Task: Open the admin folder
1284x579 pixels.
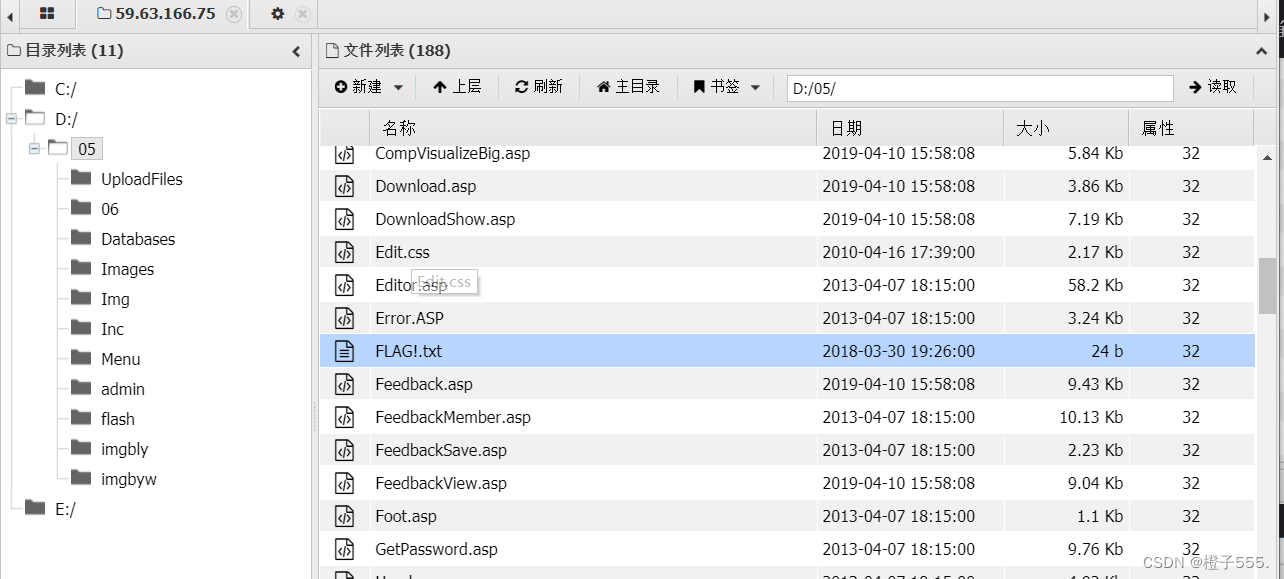Action: tap(122, 389)
